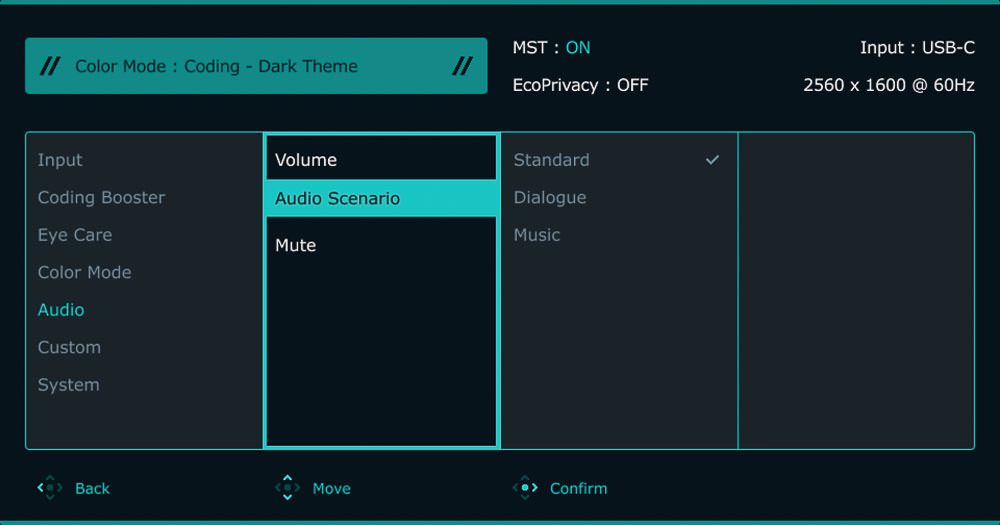Click the Back joystick icon
Screen dimensions: 1000x525
tap(49, 488)
